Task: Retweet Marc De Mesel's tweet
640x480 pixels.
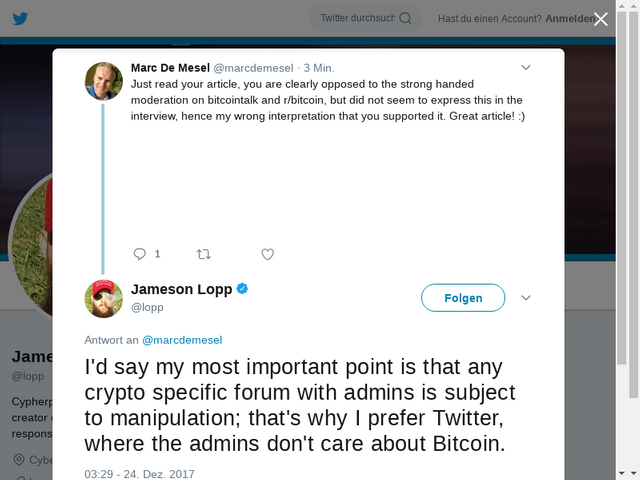Action: tap(204, 254)
